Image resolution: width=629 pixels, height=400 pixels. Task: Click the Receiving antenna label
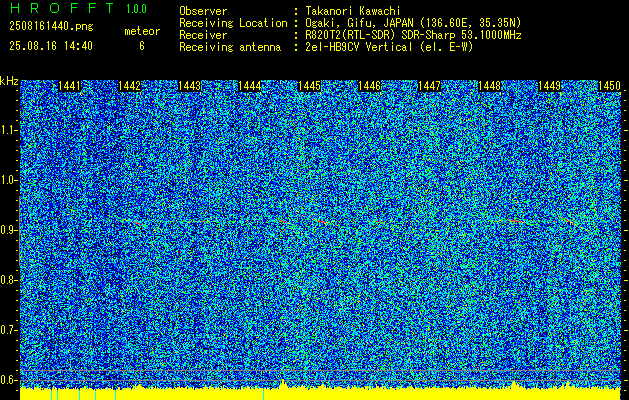[x=230, y=47]
